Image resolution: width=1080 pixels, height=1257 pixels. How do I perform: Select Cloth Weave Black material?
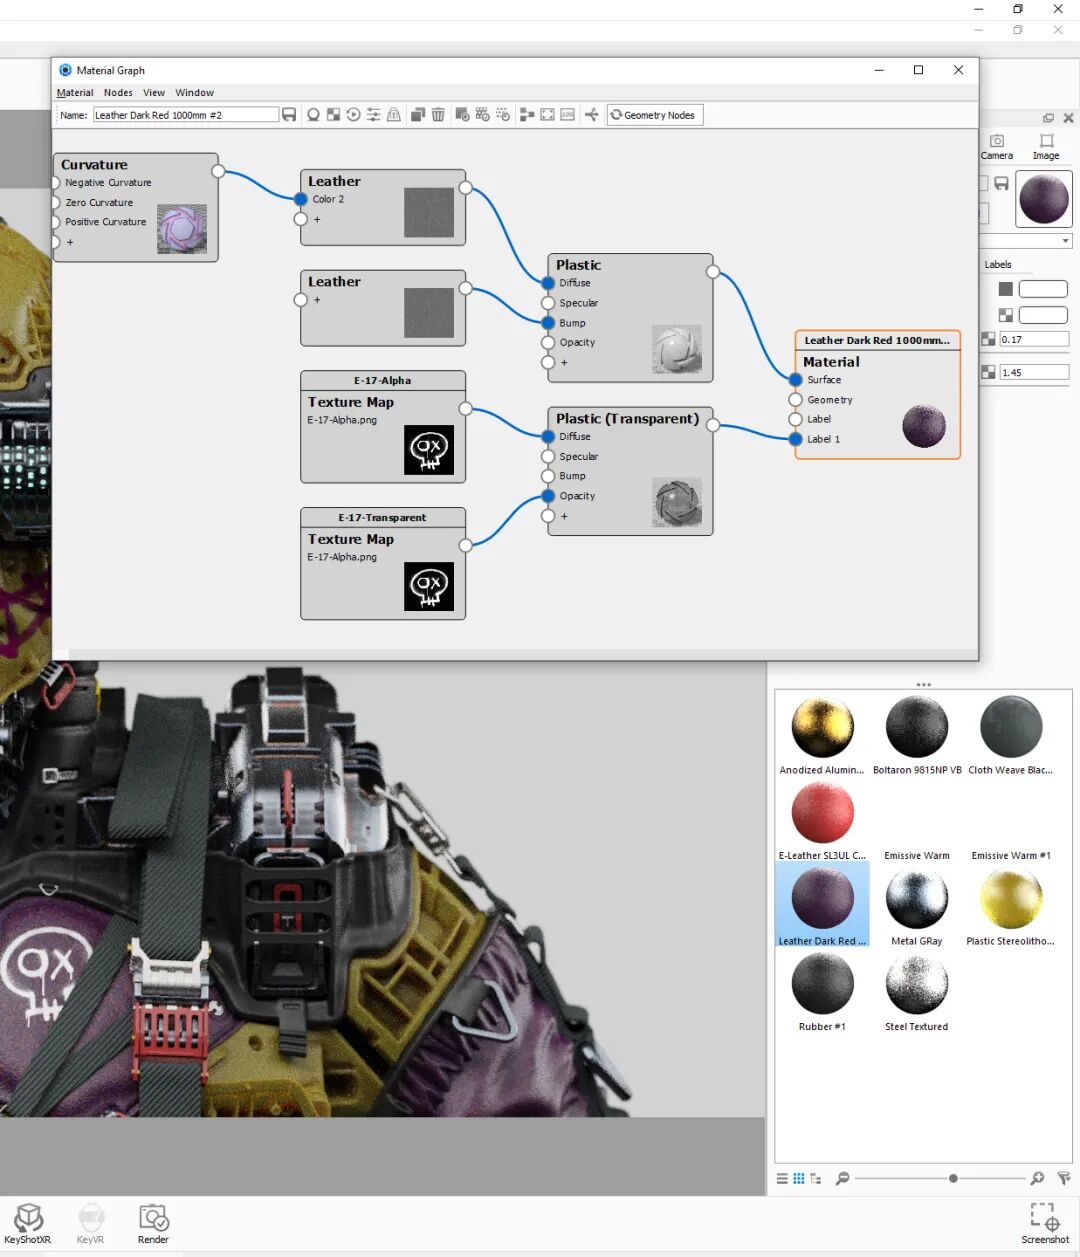click(1011, 727)
